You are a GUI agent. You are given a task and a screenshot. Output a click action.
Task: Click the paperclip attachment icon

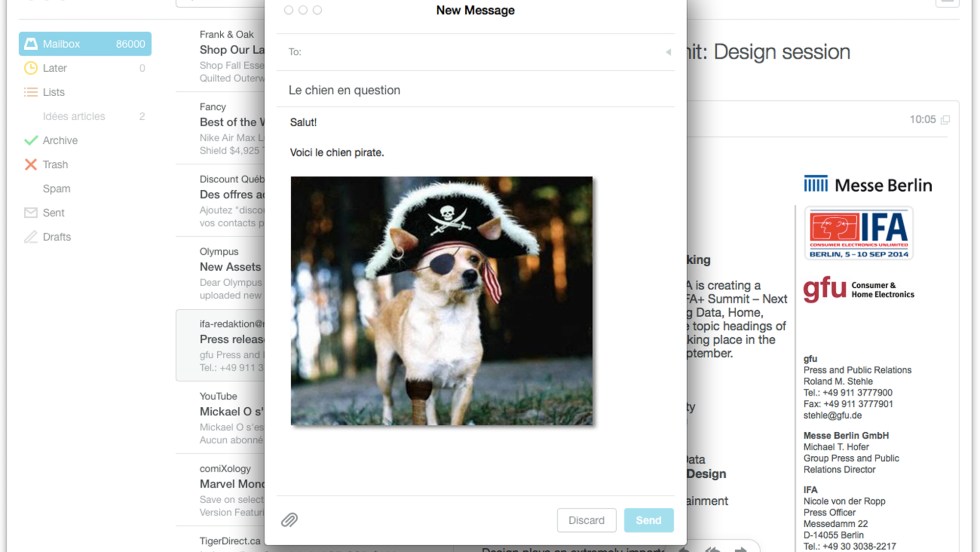click(289, 520)
